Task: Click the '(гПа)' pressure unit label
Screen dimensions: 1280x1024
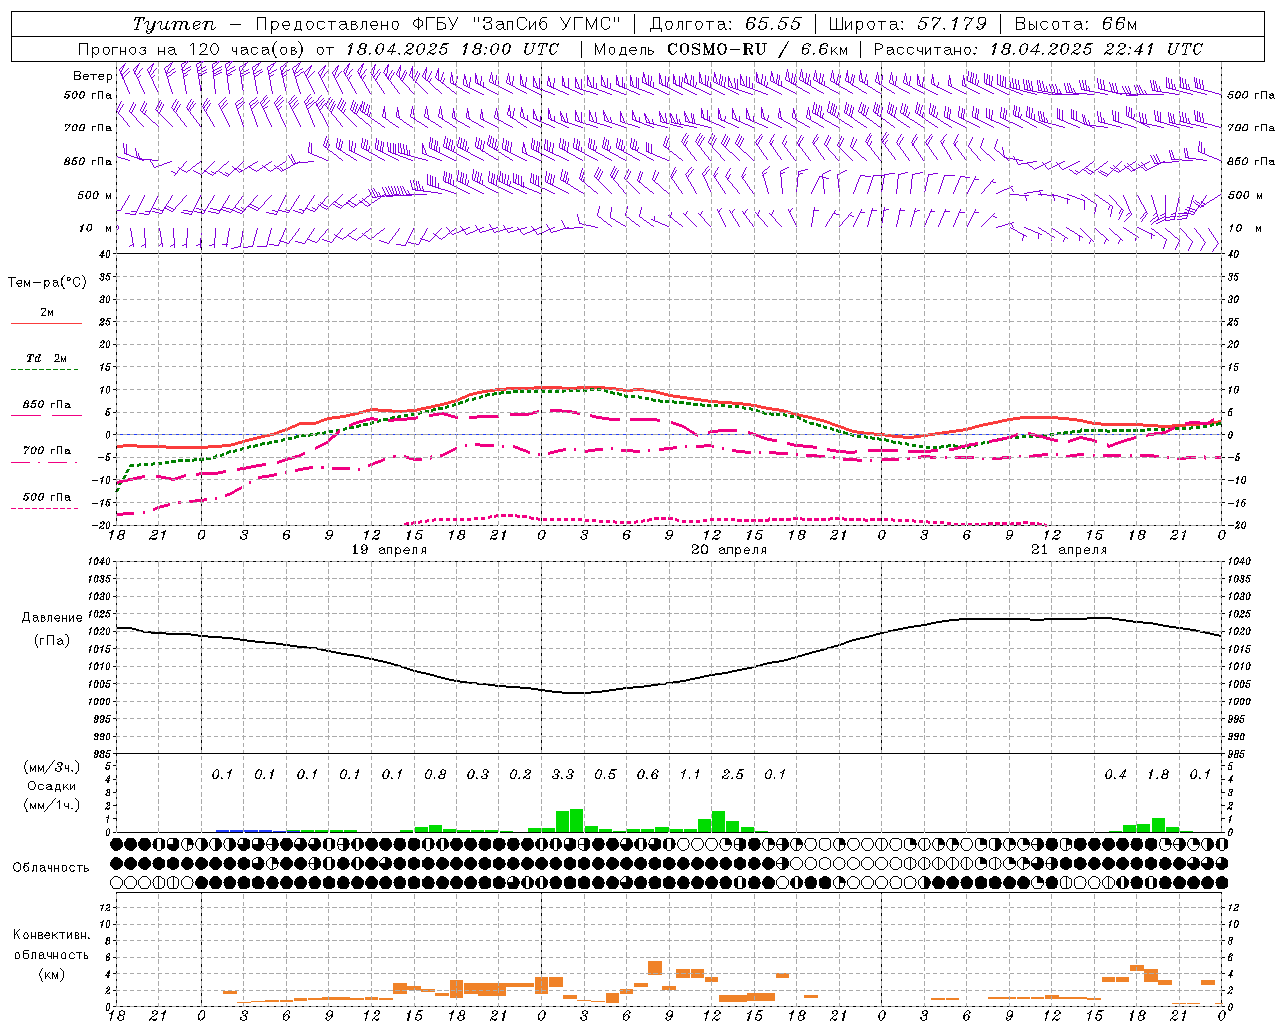Action: pos(52,641)
